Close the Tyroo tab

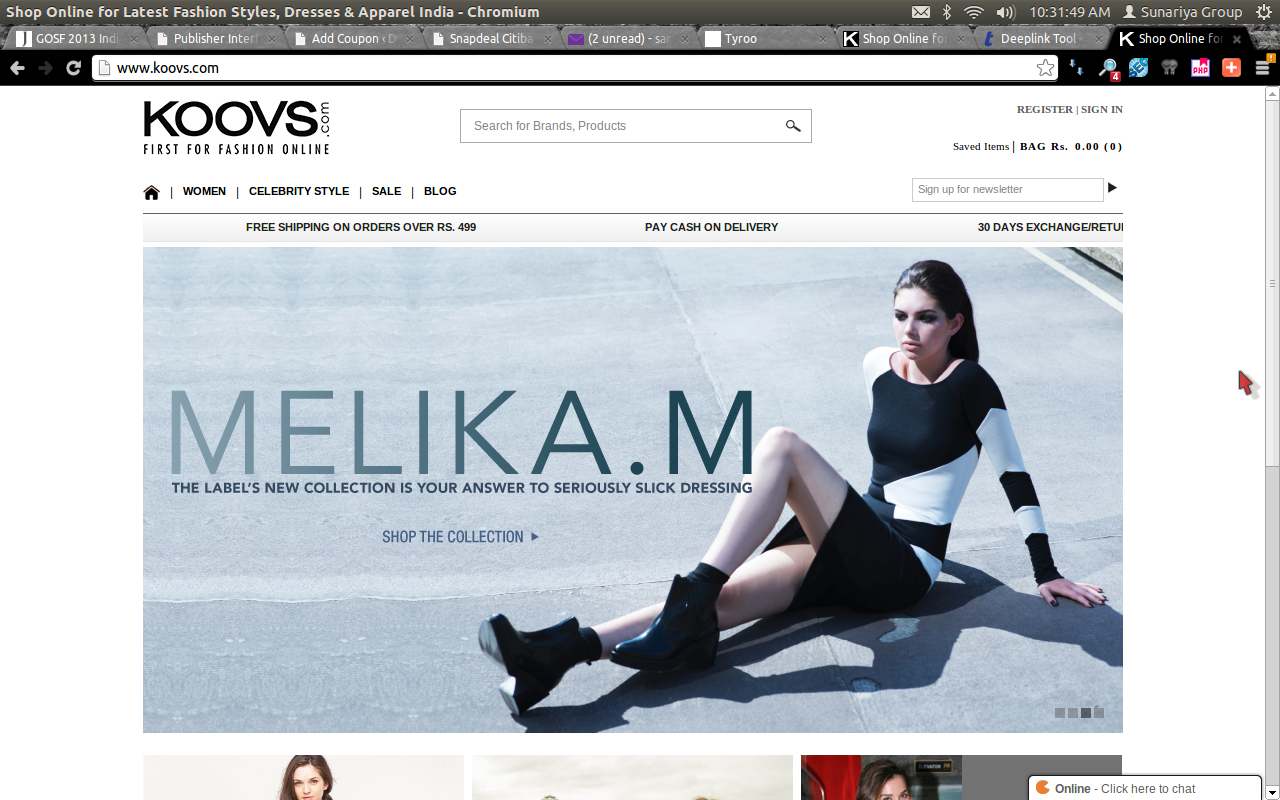pyautogui.click(x=822, y=39)
